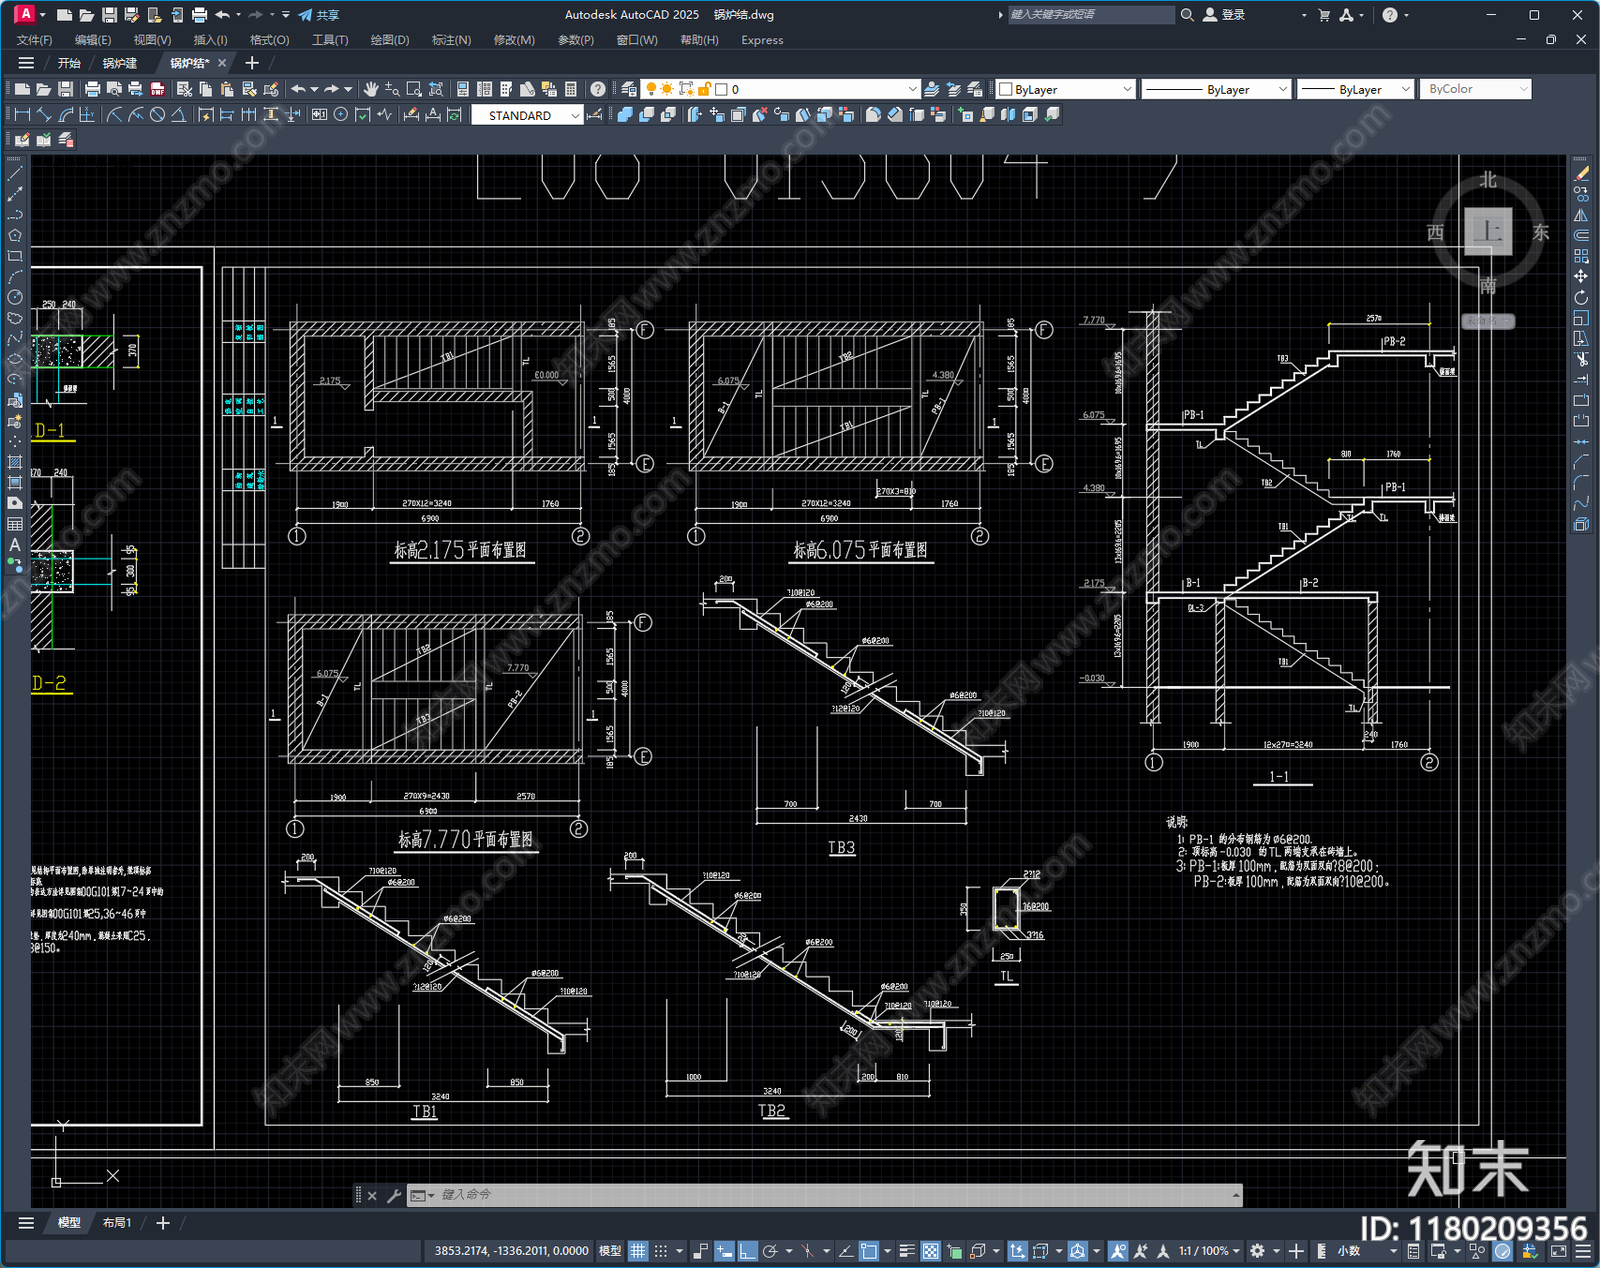The width and height of the screenshot is (1600, 1268).
Task: Open the Customize wrench icon on command line
Action: click(394, 1195)
